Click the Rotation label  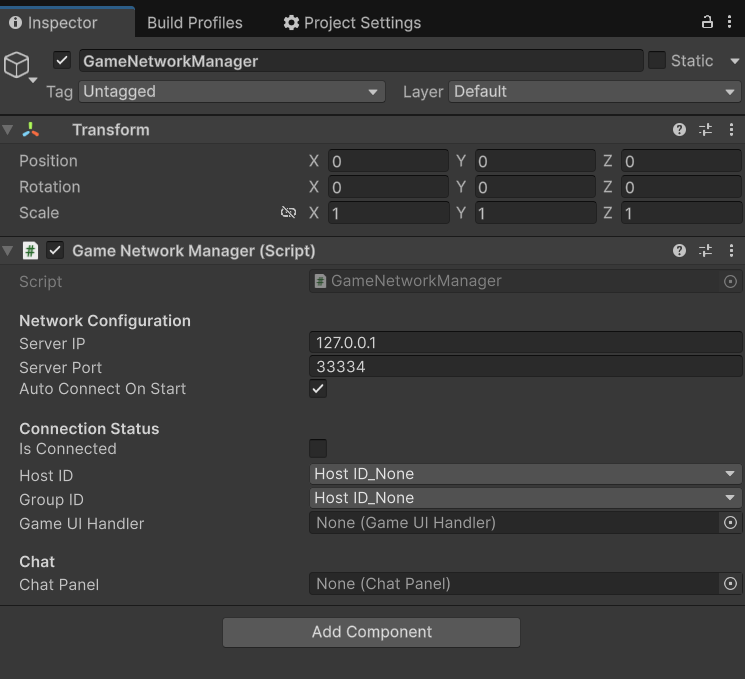click(x=49, y=187)
